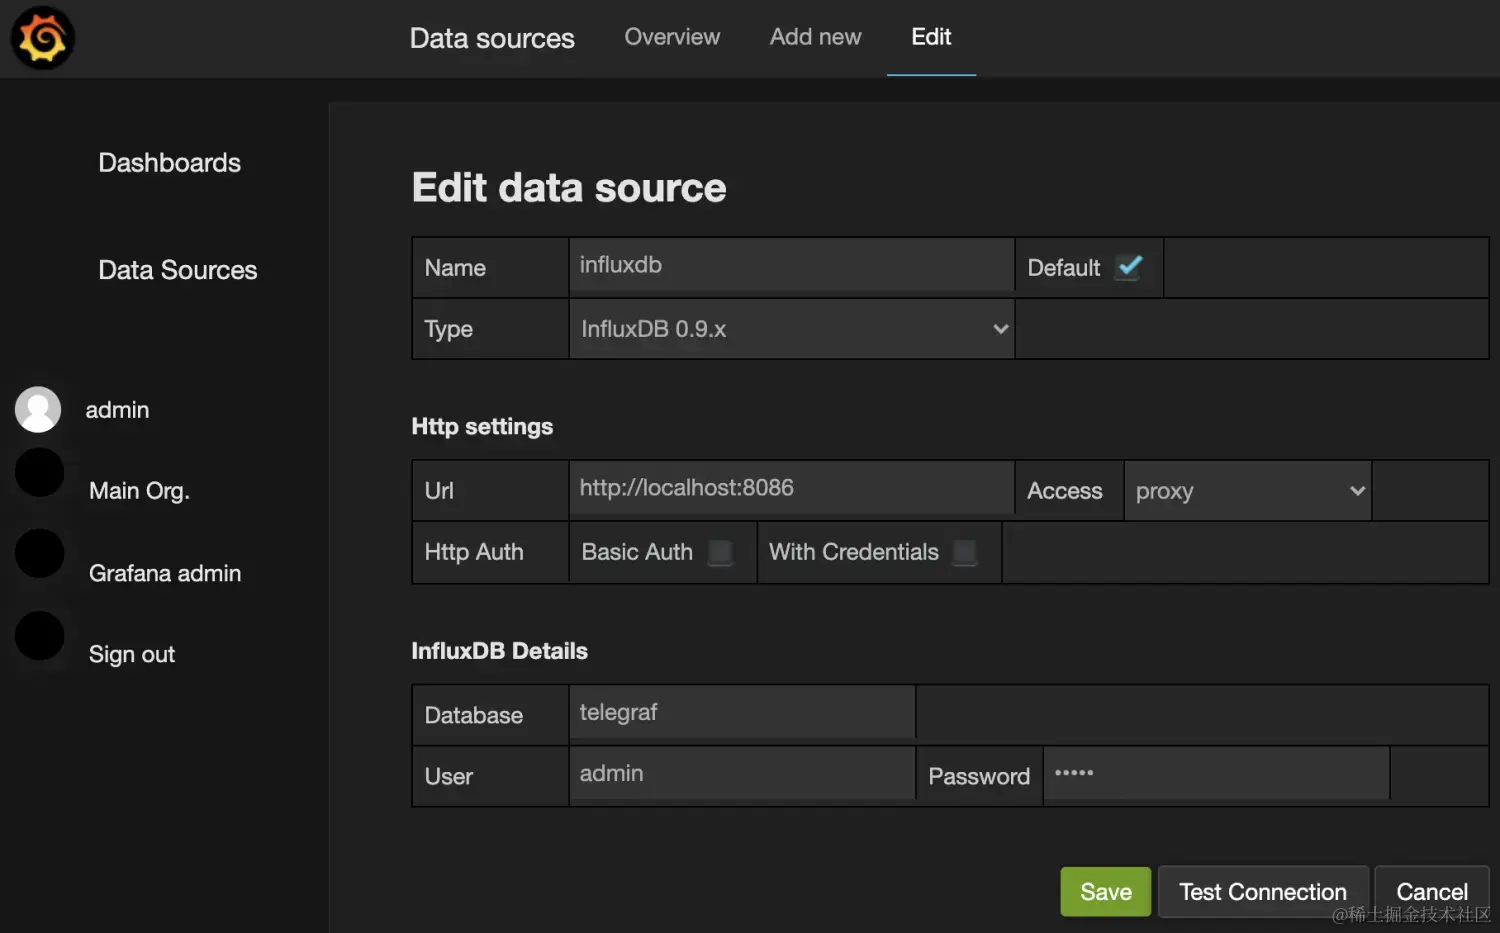Click the round icon beside Grafana admin

40,554
